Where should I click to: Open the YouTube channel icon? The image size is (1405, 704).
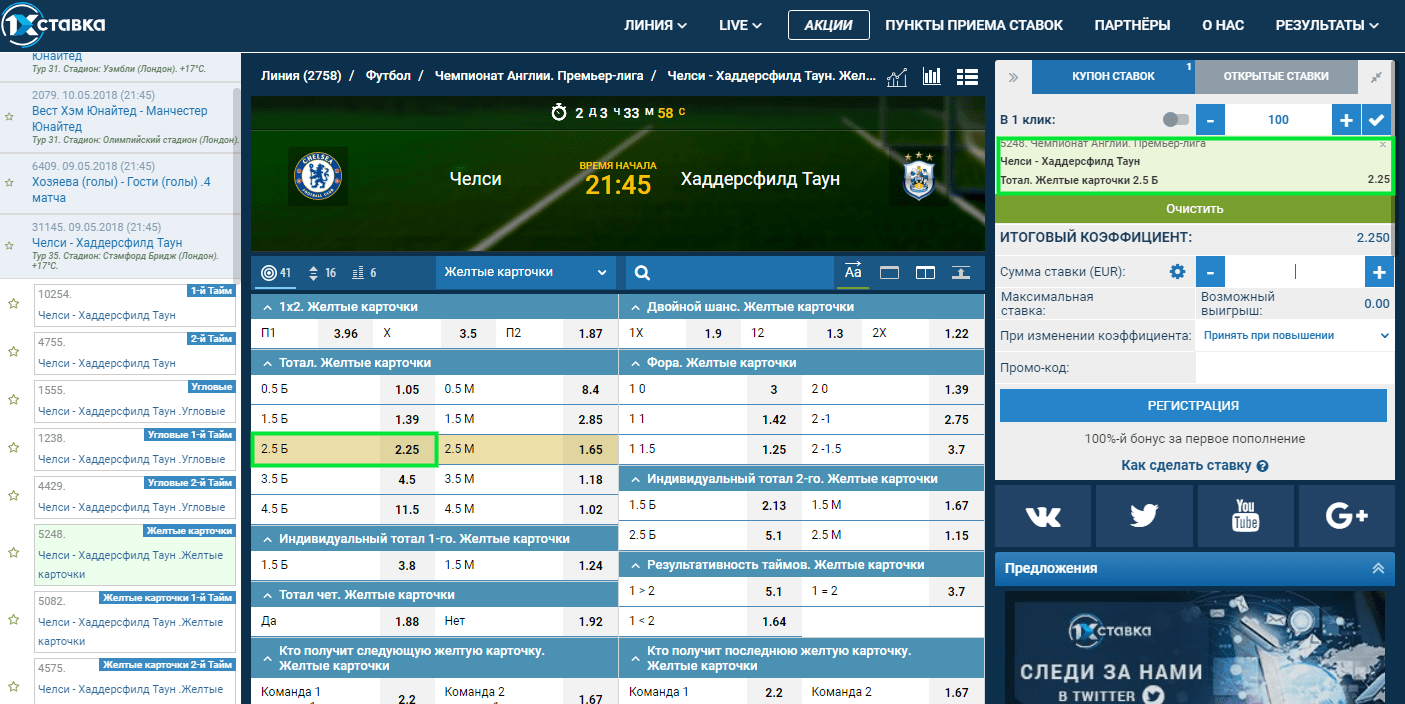pyautogui.click(x=1245, y=516)
